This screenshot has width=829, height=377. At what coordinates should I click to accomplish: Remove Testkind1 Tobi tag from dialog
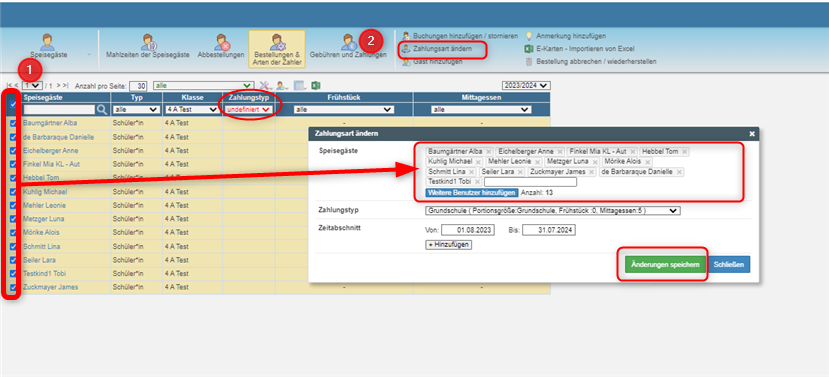tap(477, 182)
